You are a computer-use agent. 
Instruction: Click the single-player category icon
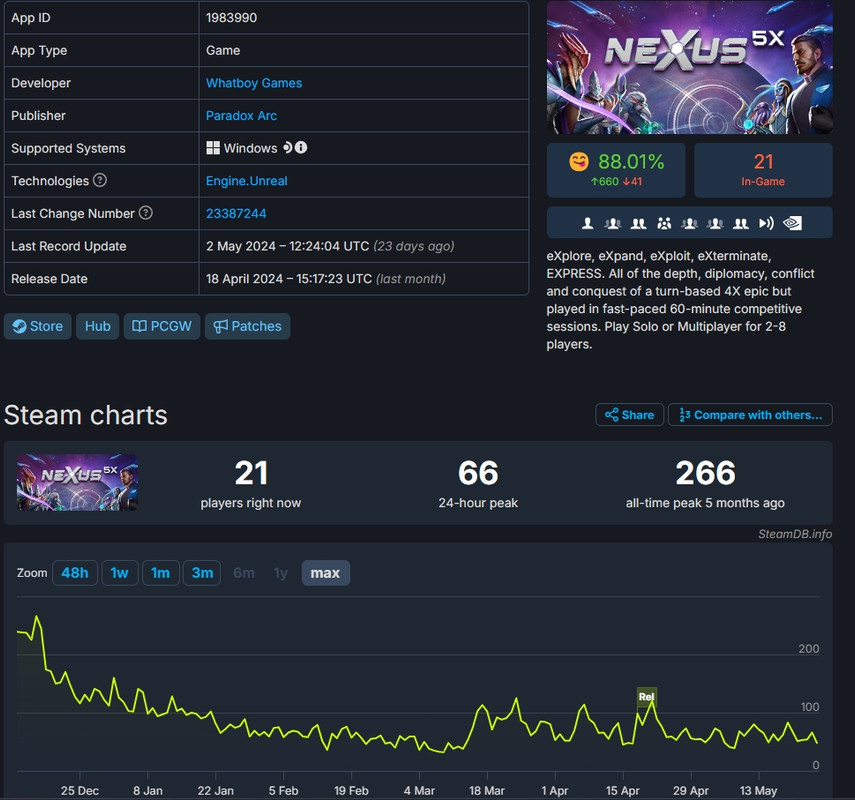[587, 223]
